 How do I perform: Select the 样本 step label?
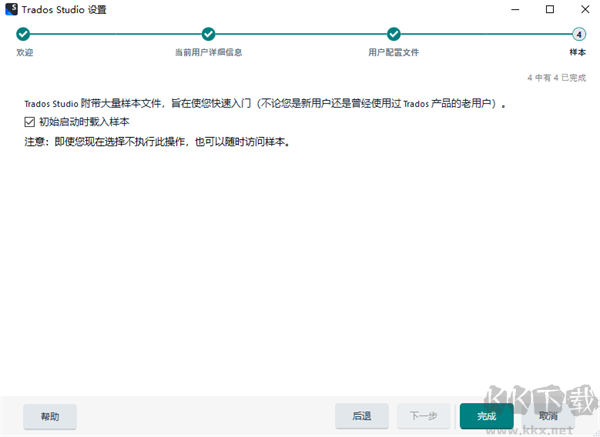pyautogui.click(x=577, y=52)
